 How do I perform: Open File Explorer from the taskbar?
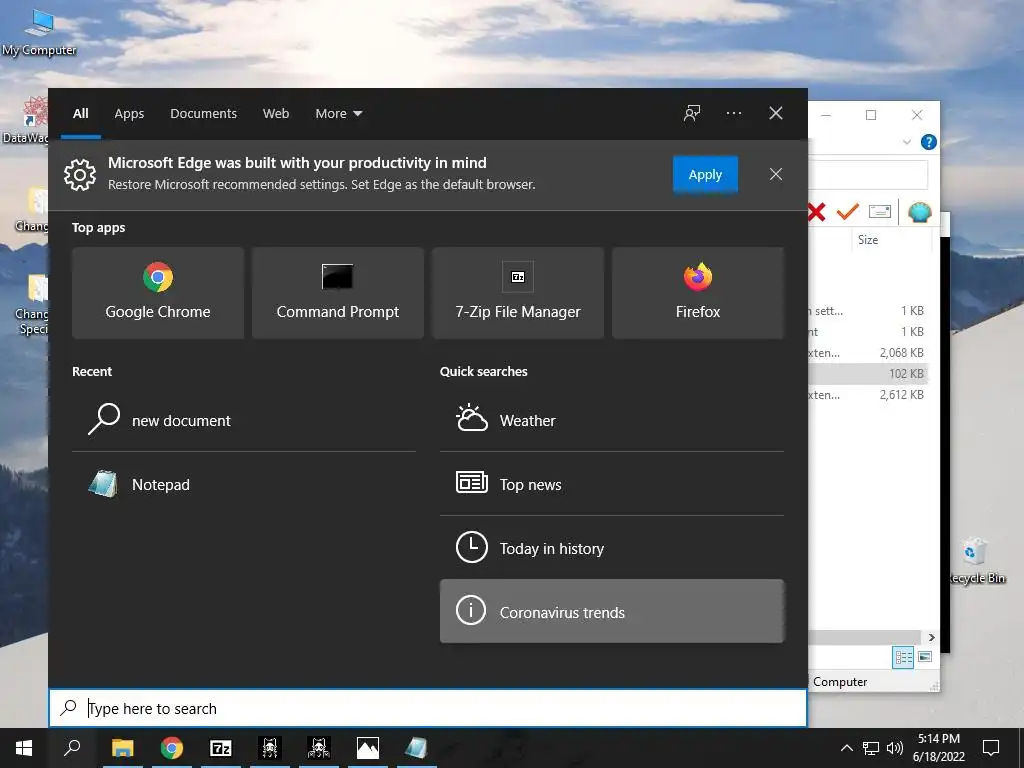123,748
